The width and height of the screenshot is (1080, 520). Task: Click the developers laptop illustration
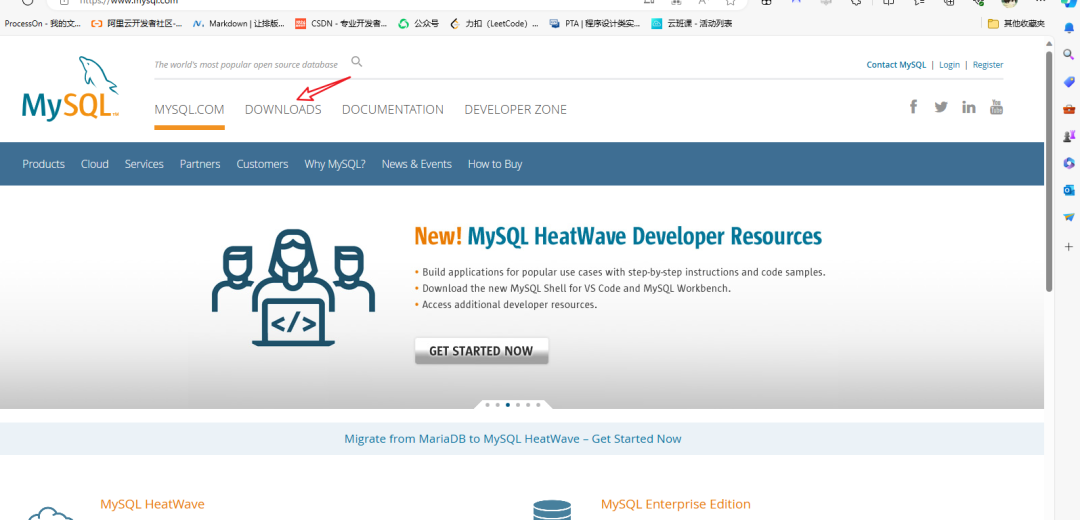[293, 288]
